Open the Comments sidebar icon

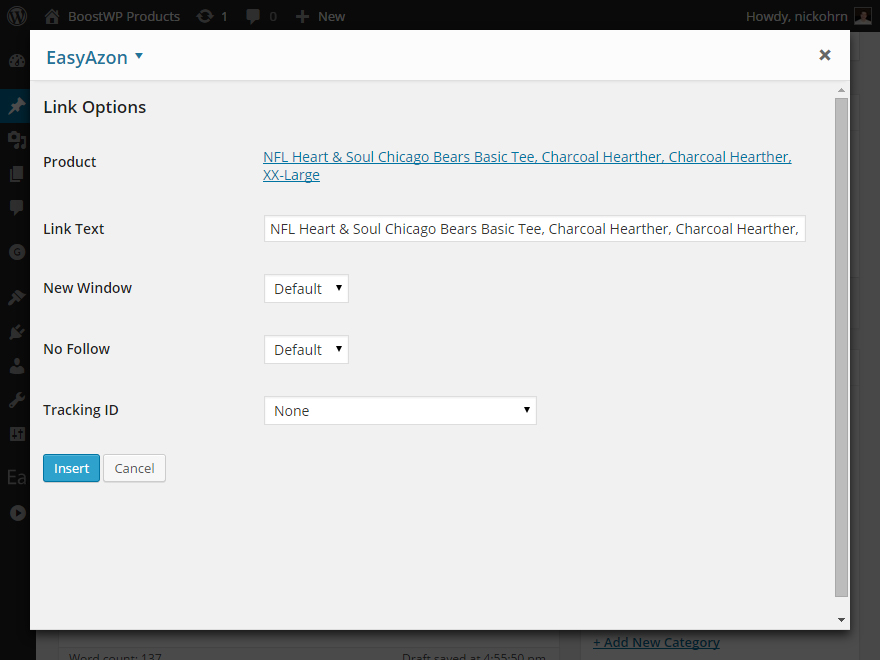pyautogui.click(x=17, y=207)
